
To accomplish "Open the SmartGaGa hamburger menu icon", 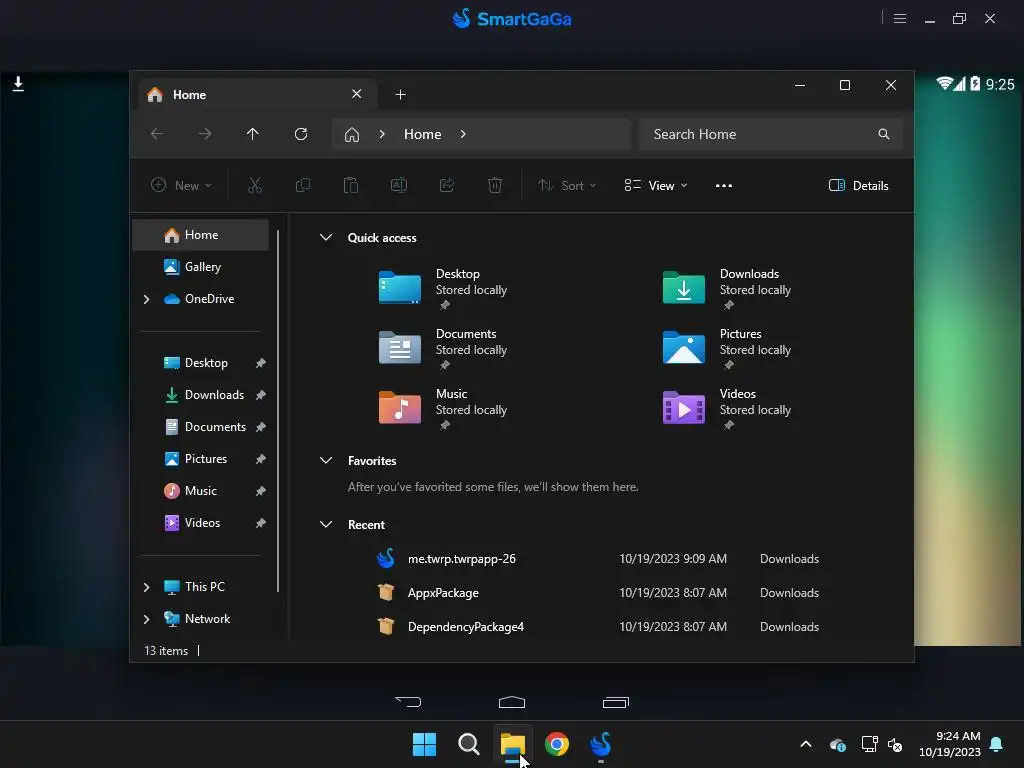I will click(x=900, y=19).
